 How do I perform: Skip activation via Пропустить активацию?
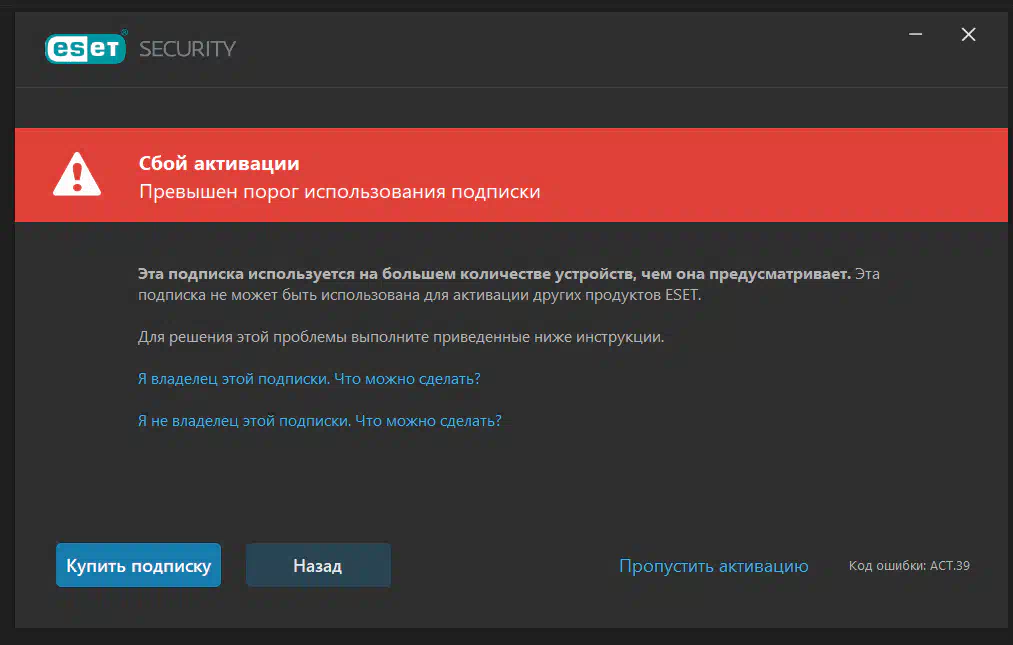coord(713,566)
